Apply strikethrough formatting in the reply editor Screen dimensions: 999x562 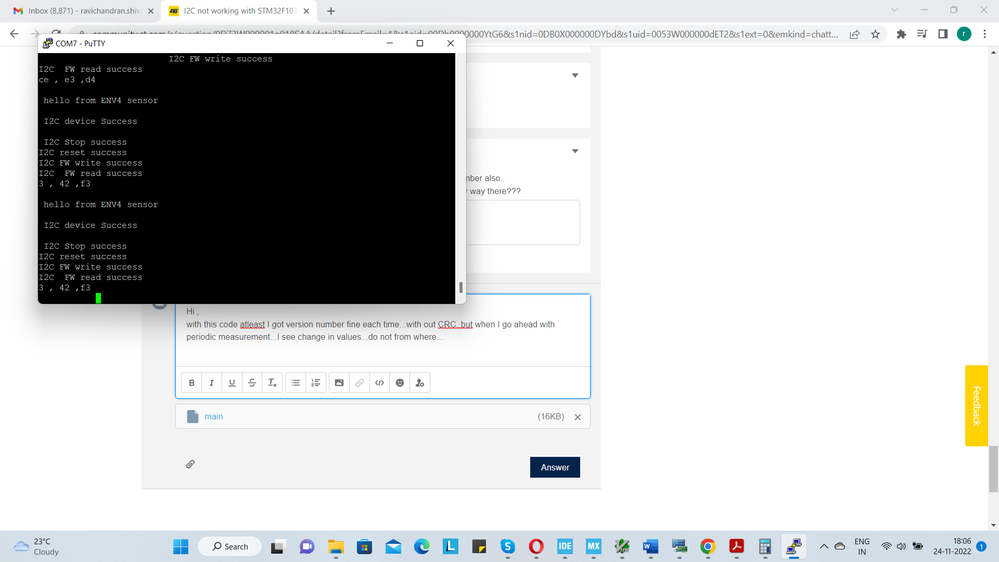252,383
